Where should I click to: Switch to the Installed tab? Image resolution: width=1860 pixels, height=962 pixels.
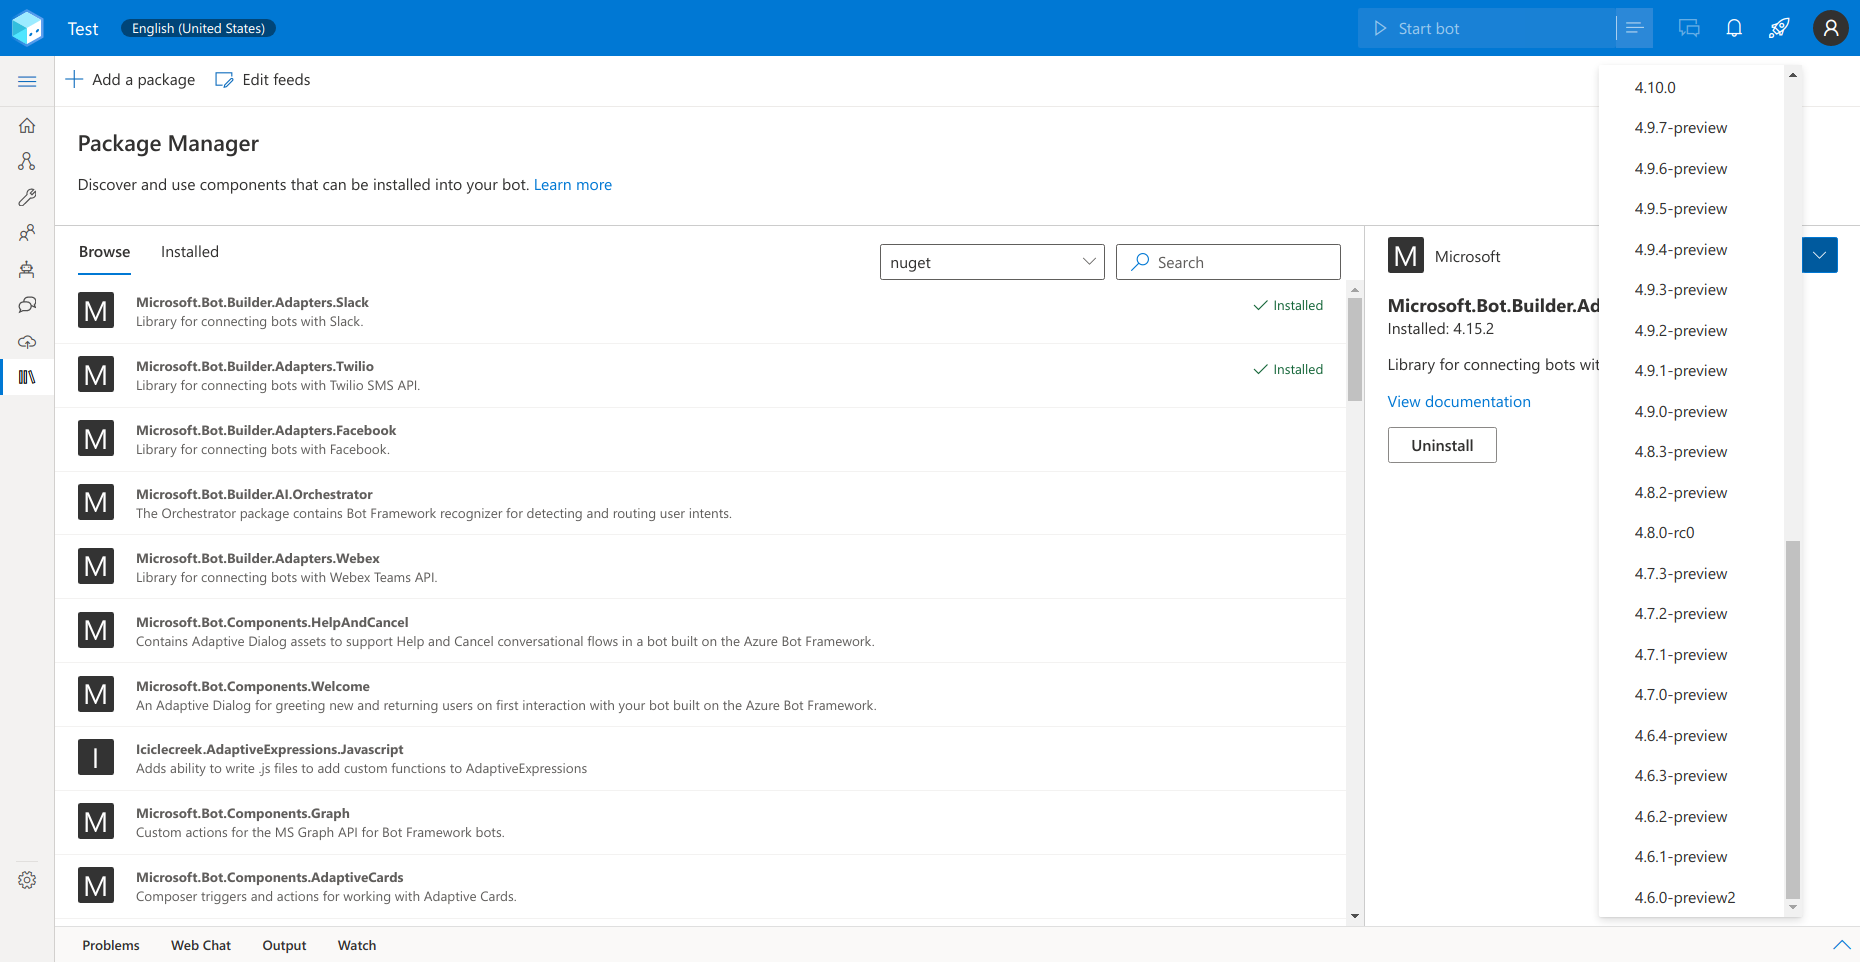[190, 252]
